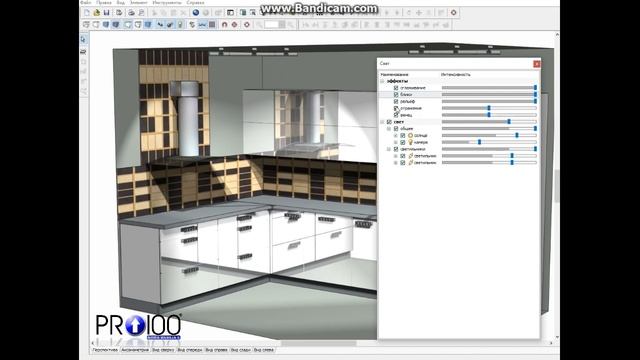Click the window layout icon in toolbar
640x360 pixels.
(x=231, y=13)
